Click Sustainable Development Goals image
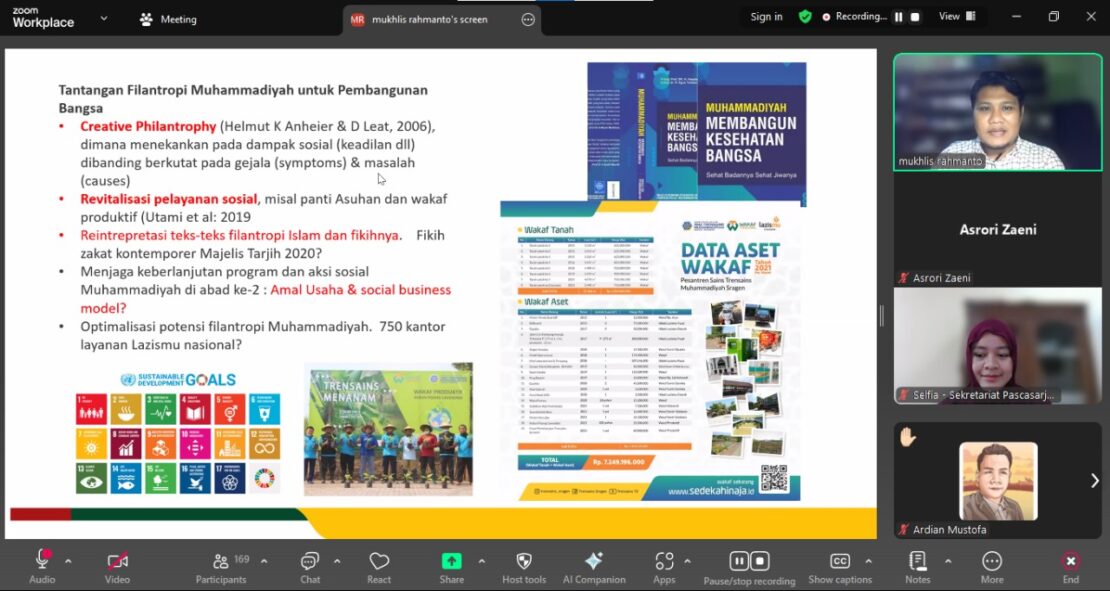1110x591 pixels. [x=178, y=433]
